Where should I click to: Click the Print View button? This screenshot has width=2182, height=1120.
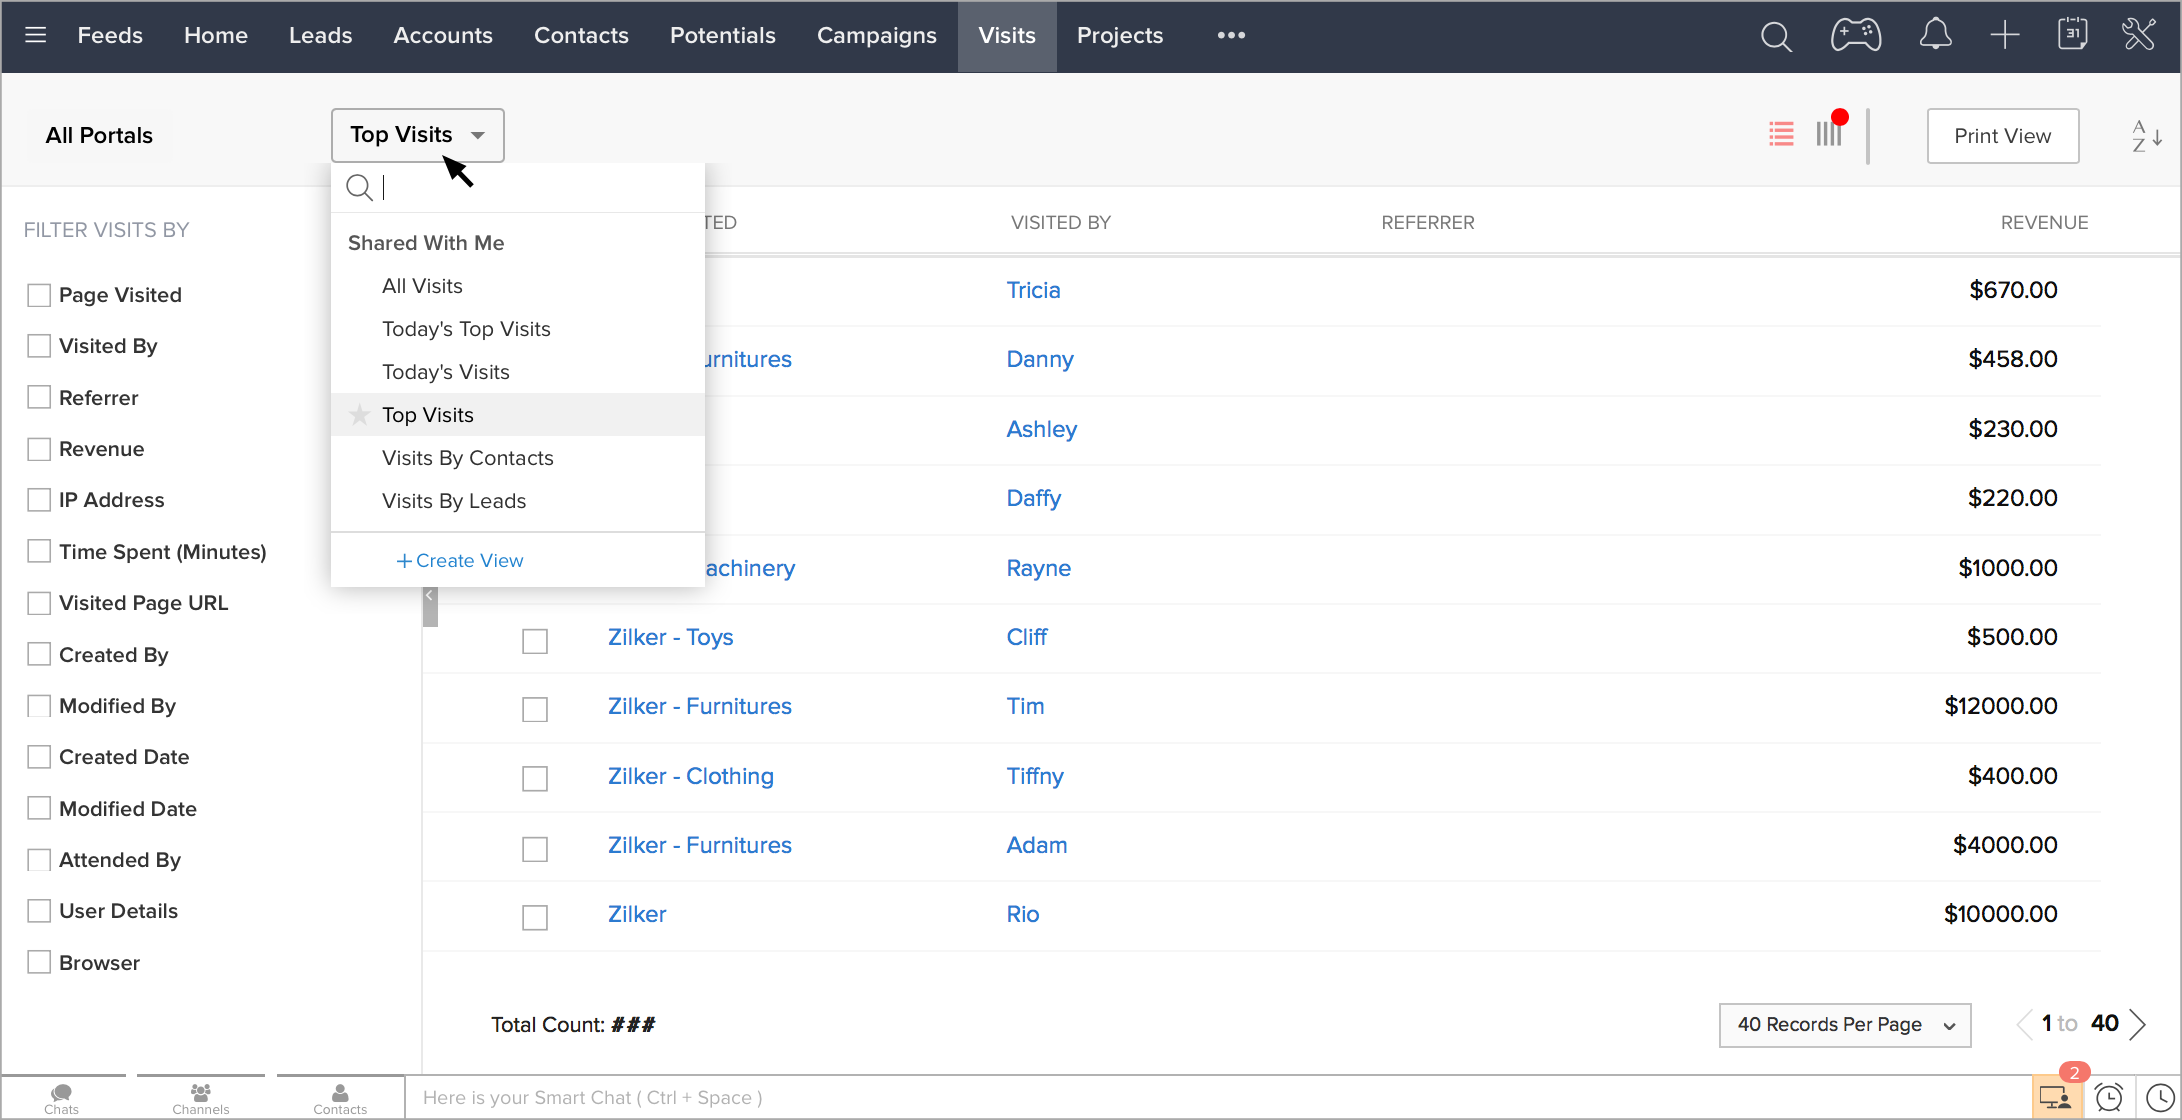(2002, 136)
